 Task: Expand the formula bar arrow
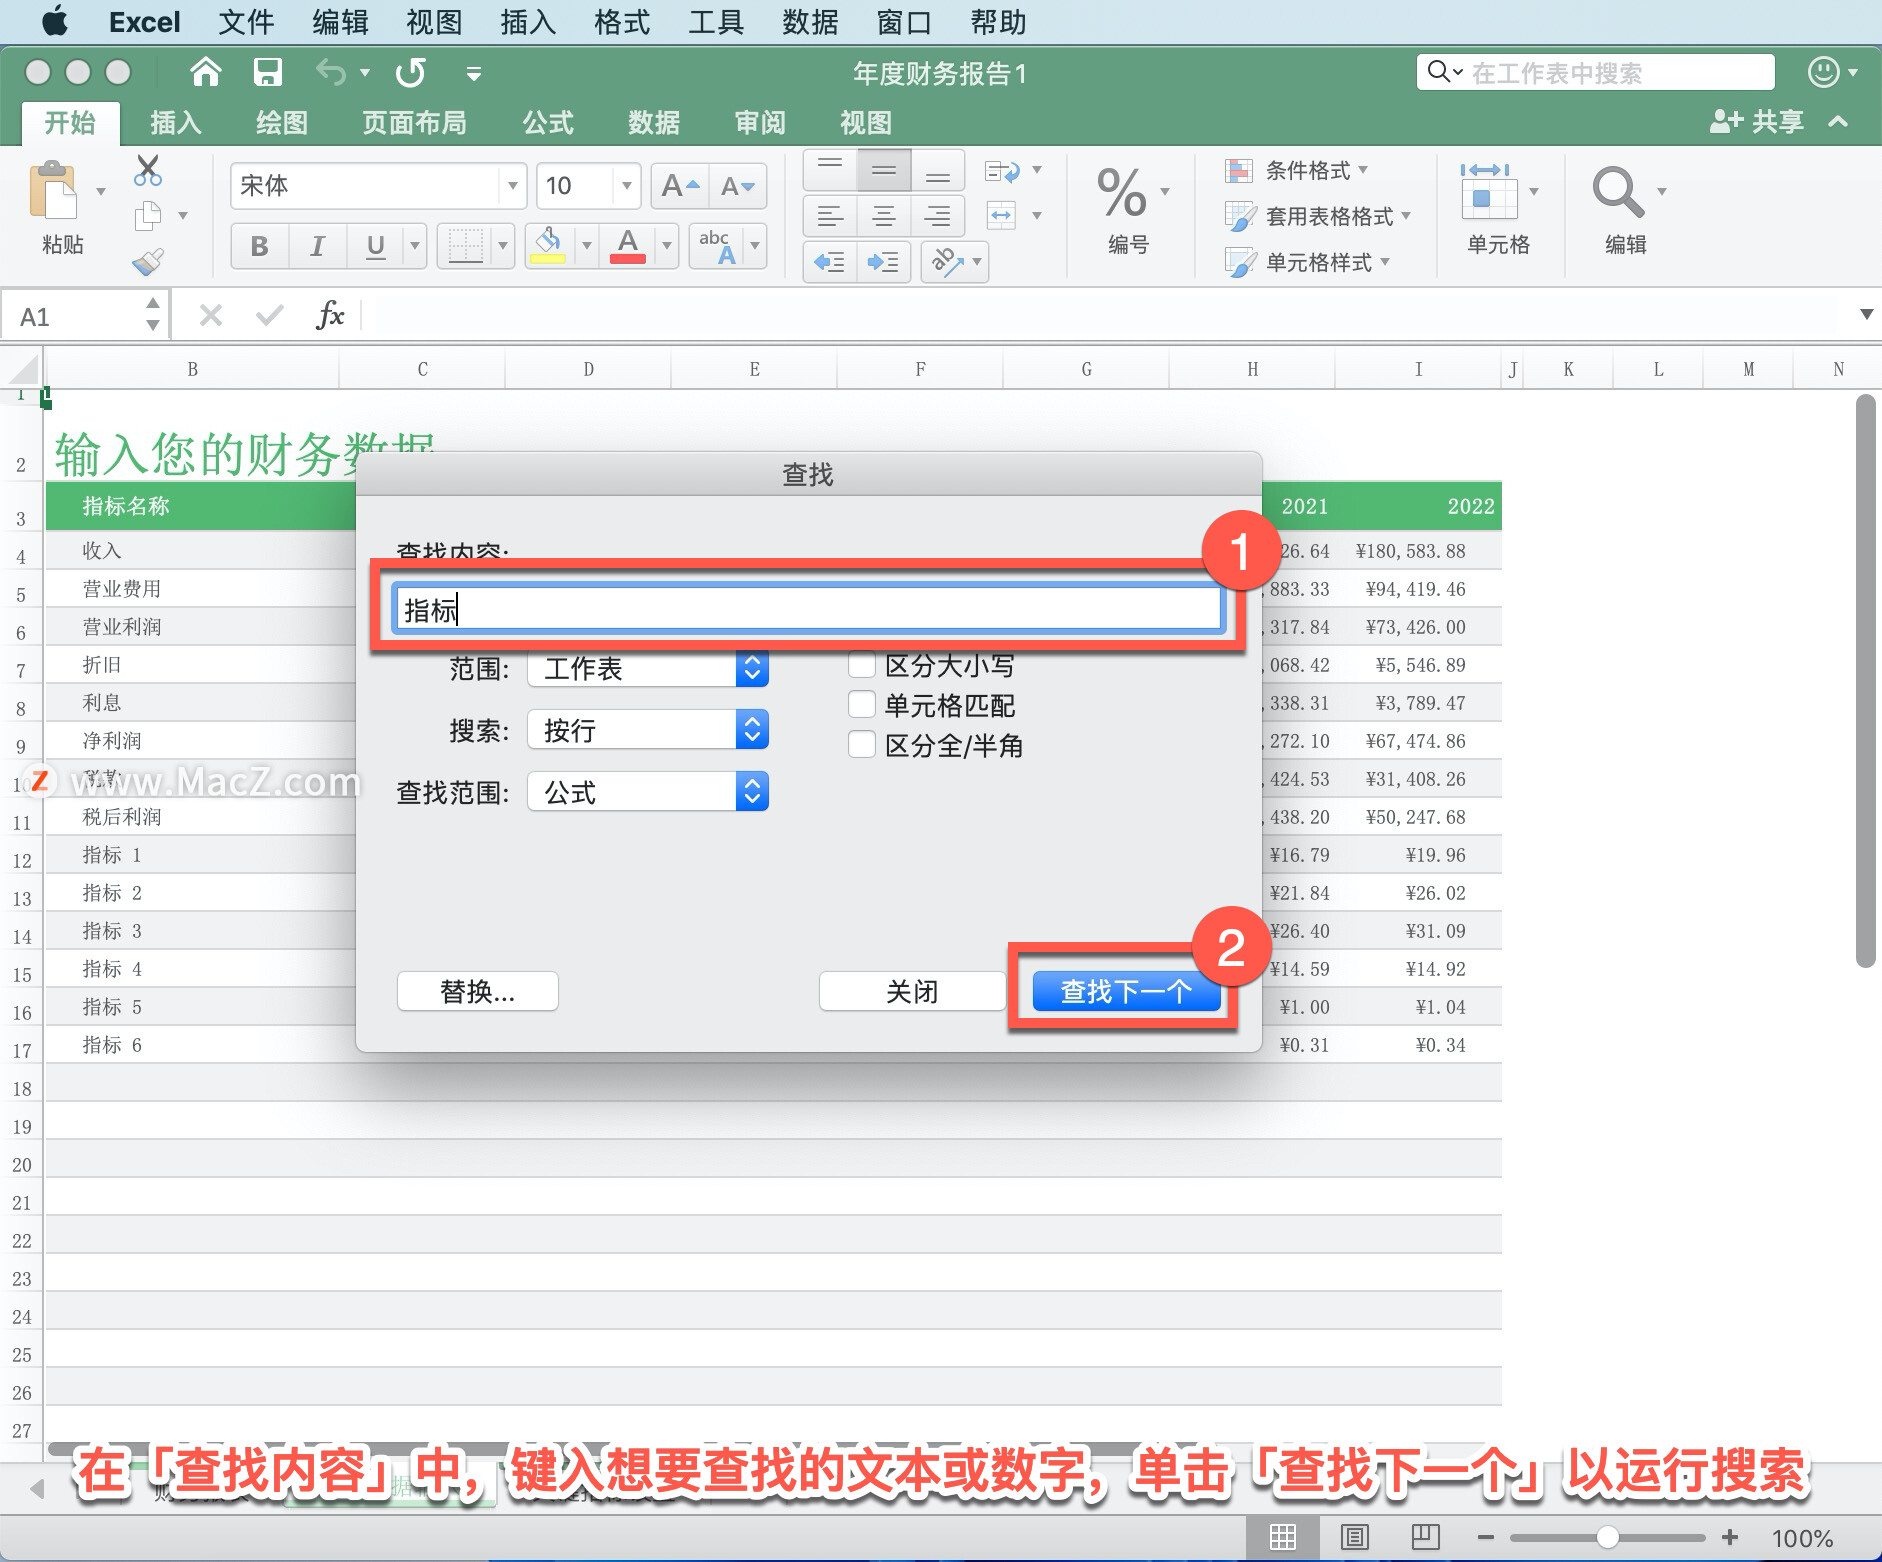1866,315
